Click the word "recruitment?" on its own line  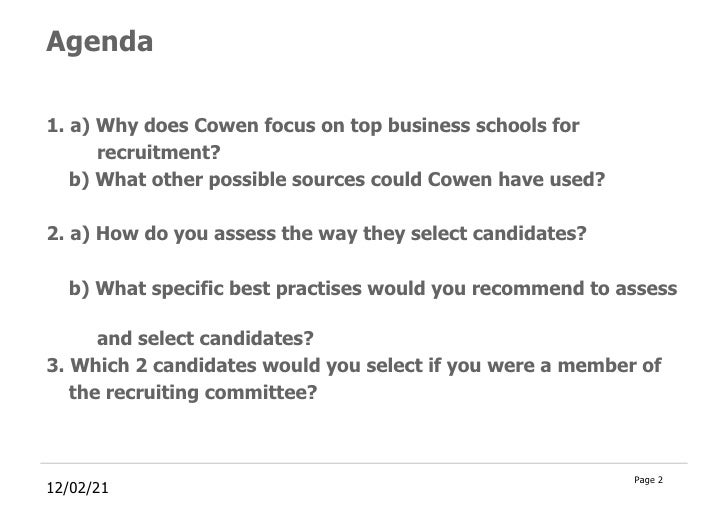click(159, 152)
